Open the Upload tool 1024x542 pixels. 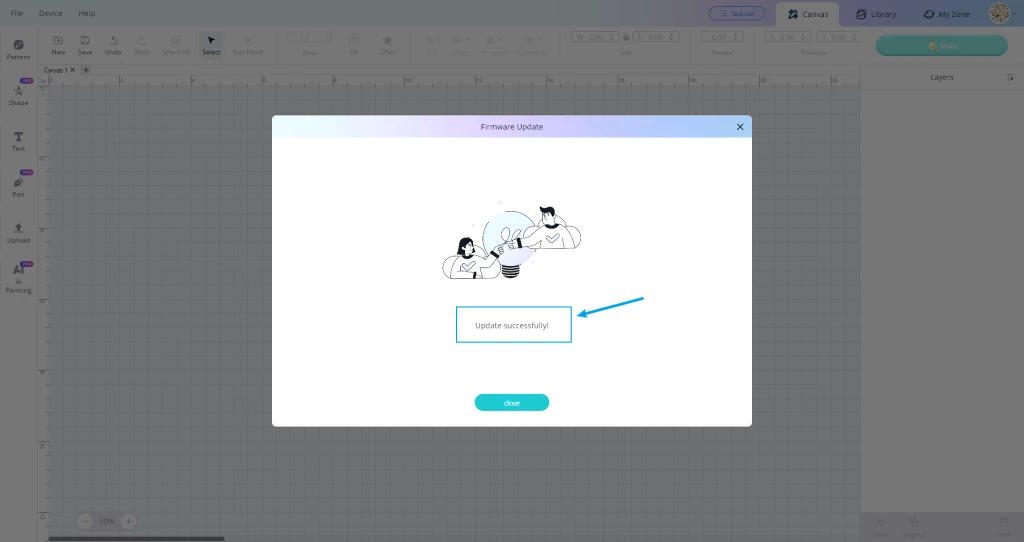click(18, 232)
